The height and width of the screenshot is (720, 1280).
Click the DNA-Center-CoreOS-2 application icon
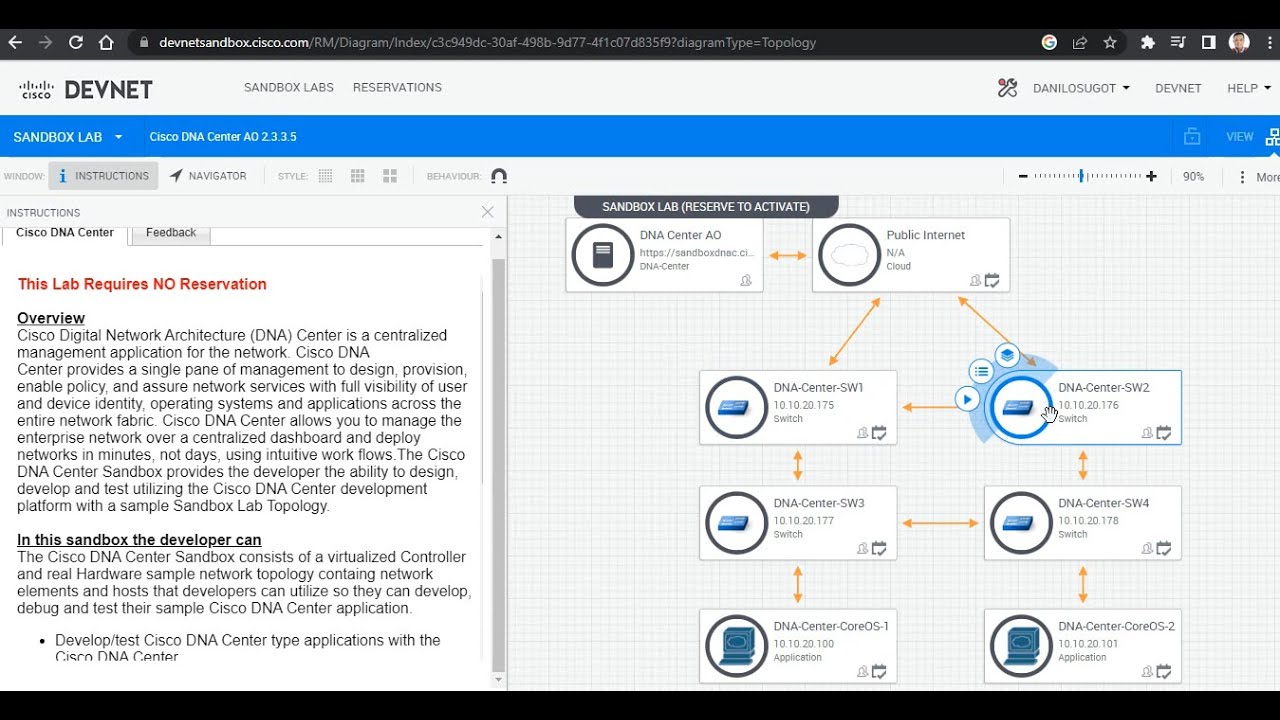tap(1021, 646)
